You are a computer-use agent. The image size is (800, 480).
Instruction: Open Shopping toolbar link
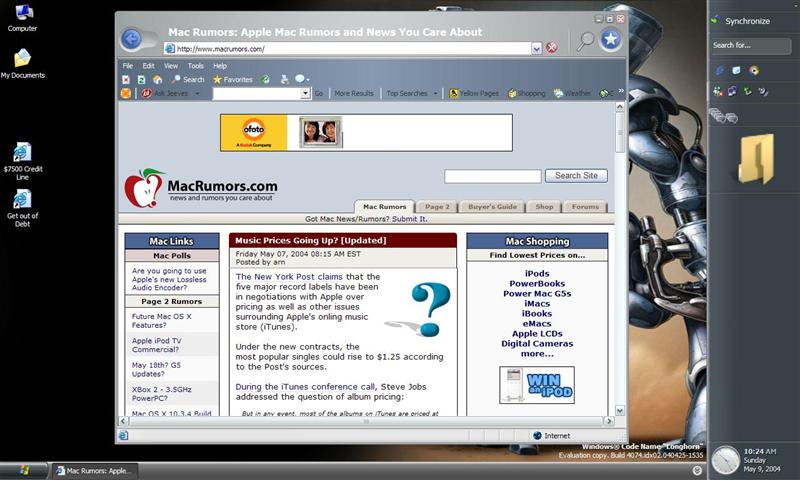(x=527, y=93)
